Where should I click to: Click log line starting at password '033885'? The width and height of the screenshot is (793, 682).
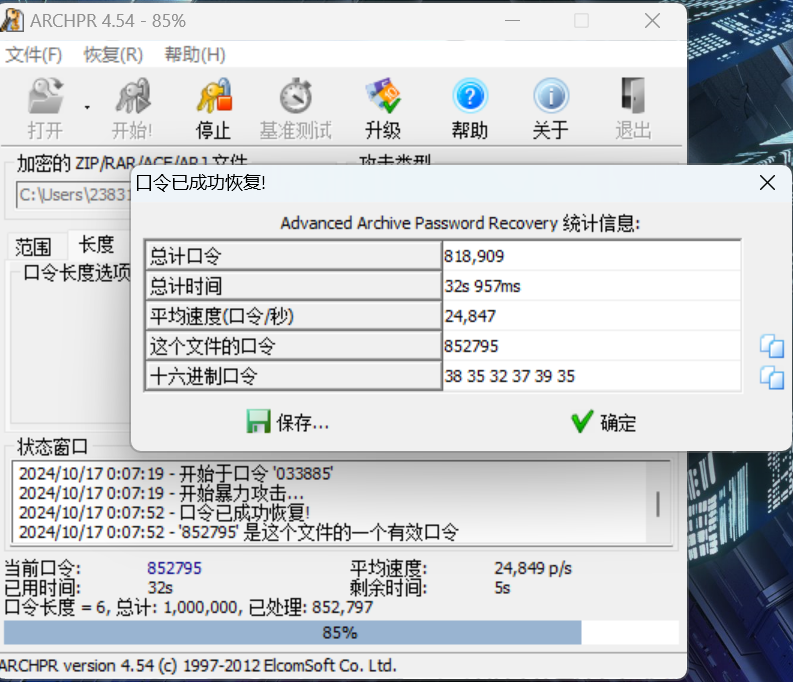(x=176, y=474)
